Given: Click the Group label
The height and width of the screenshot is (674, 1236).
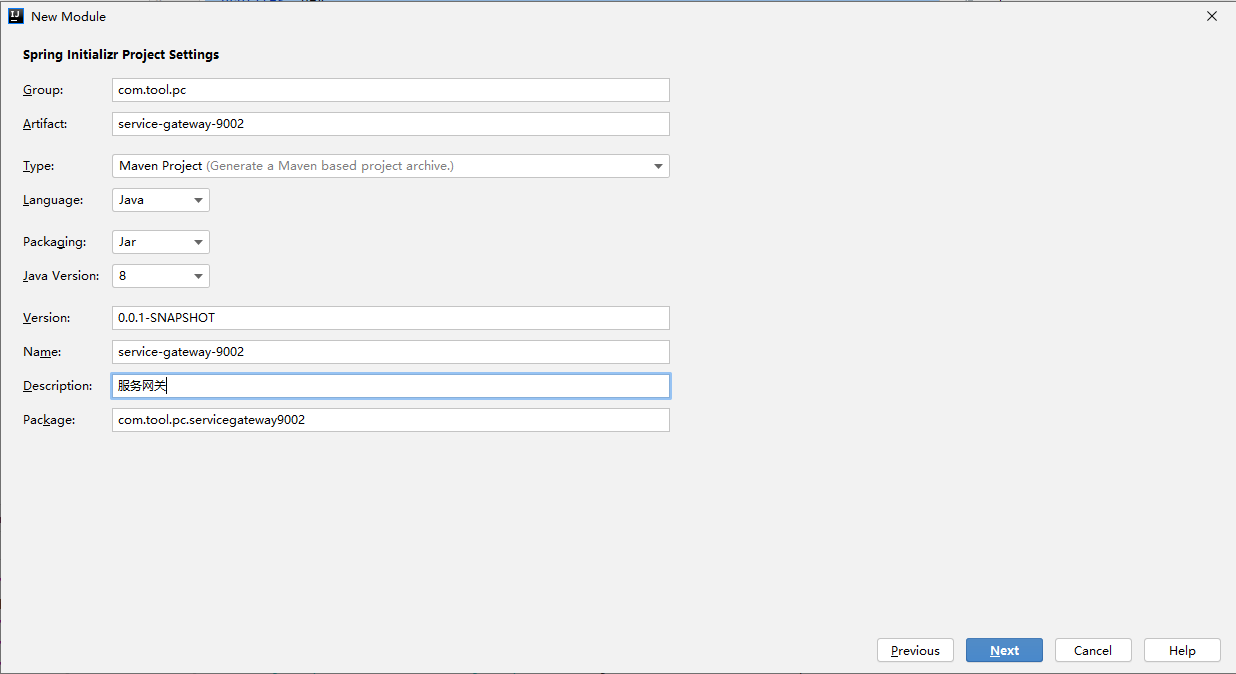Looking at the screenshot, I should click(43, 90).
